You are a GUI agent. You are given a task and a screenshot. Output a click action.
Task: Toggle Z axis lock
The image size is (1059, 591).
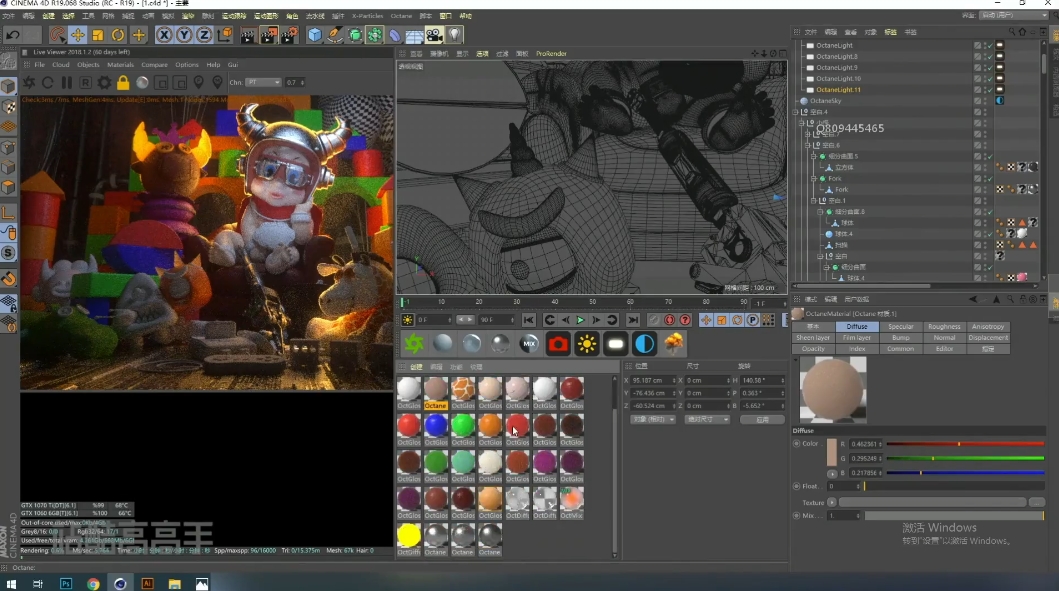204,35
